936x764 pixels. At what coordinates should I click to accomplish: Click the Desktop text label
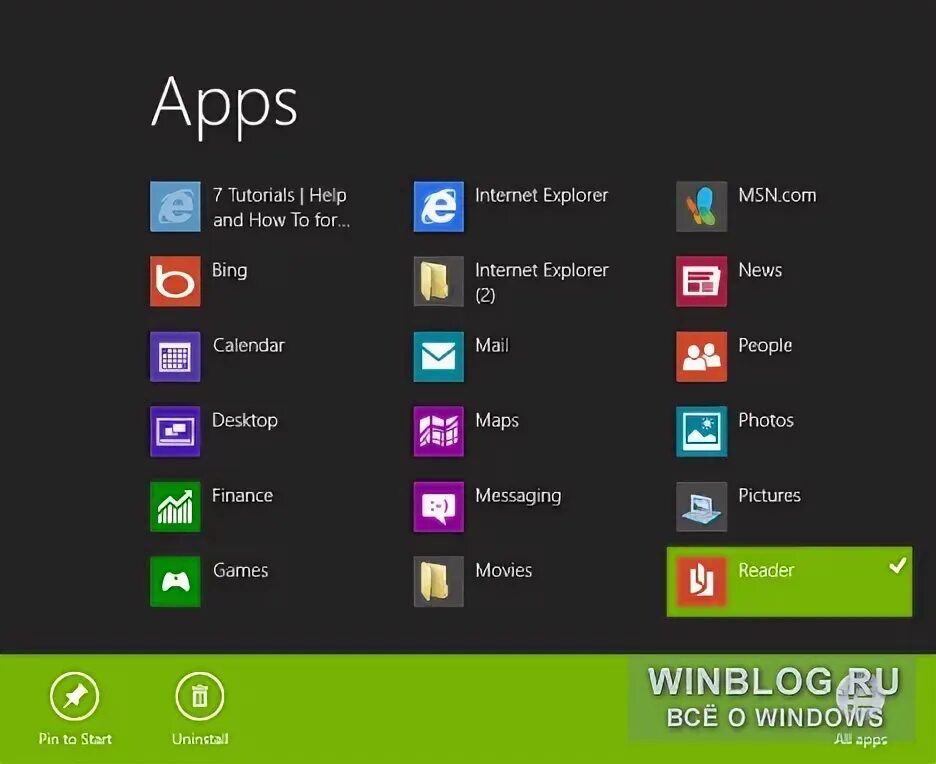tap(245, 421)
